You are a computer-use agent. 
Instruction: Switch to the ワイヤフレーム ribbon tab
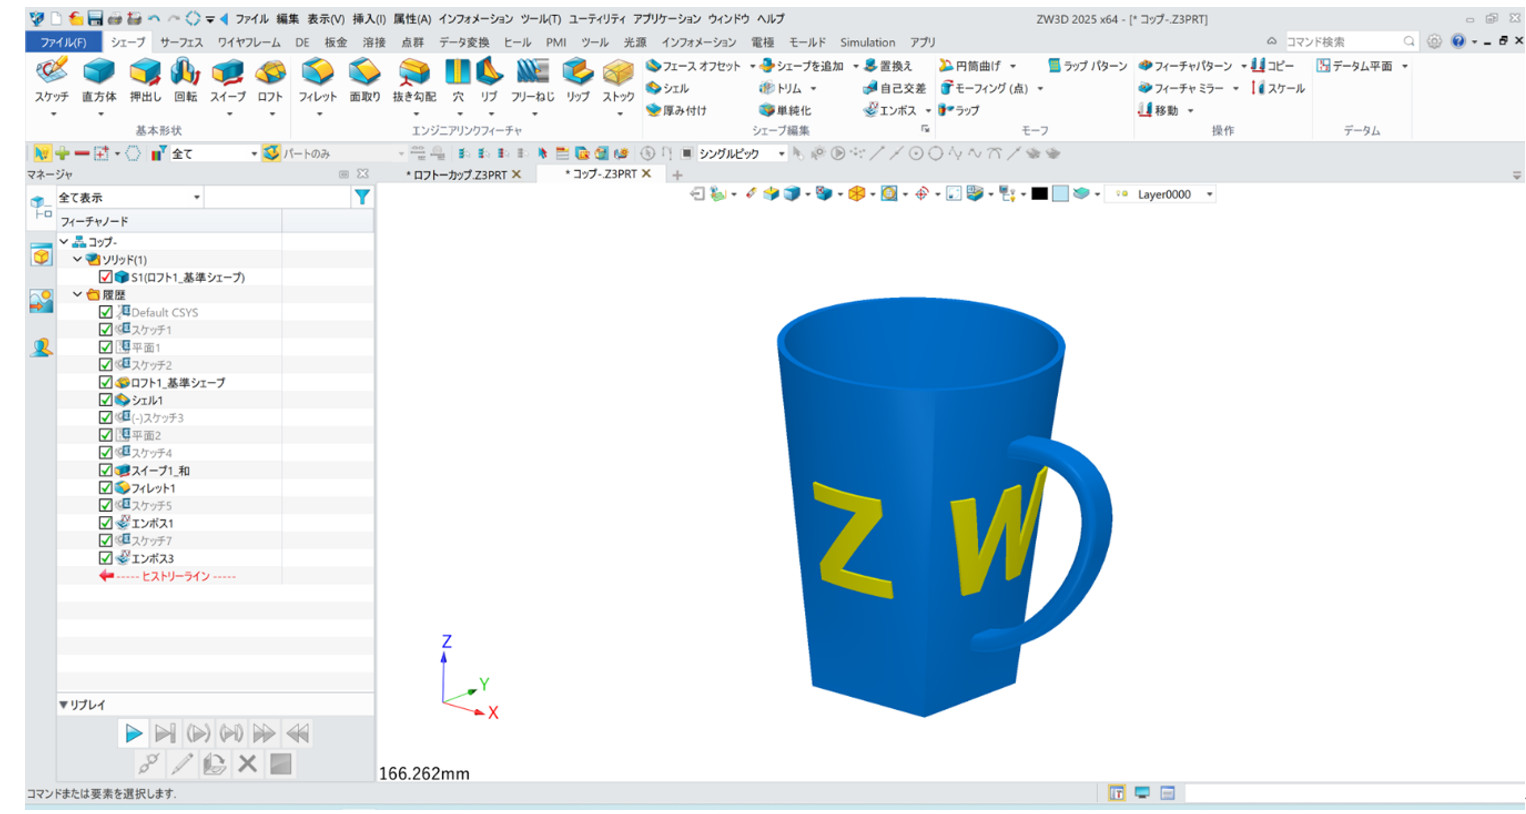(249, 42)
